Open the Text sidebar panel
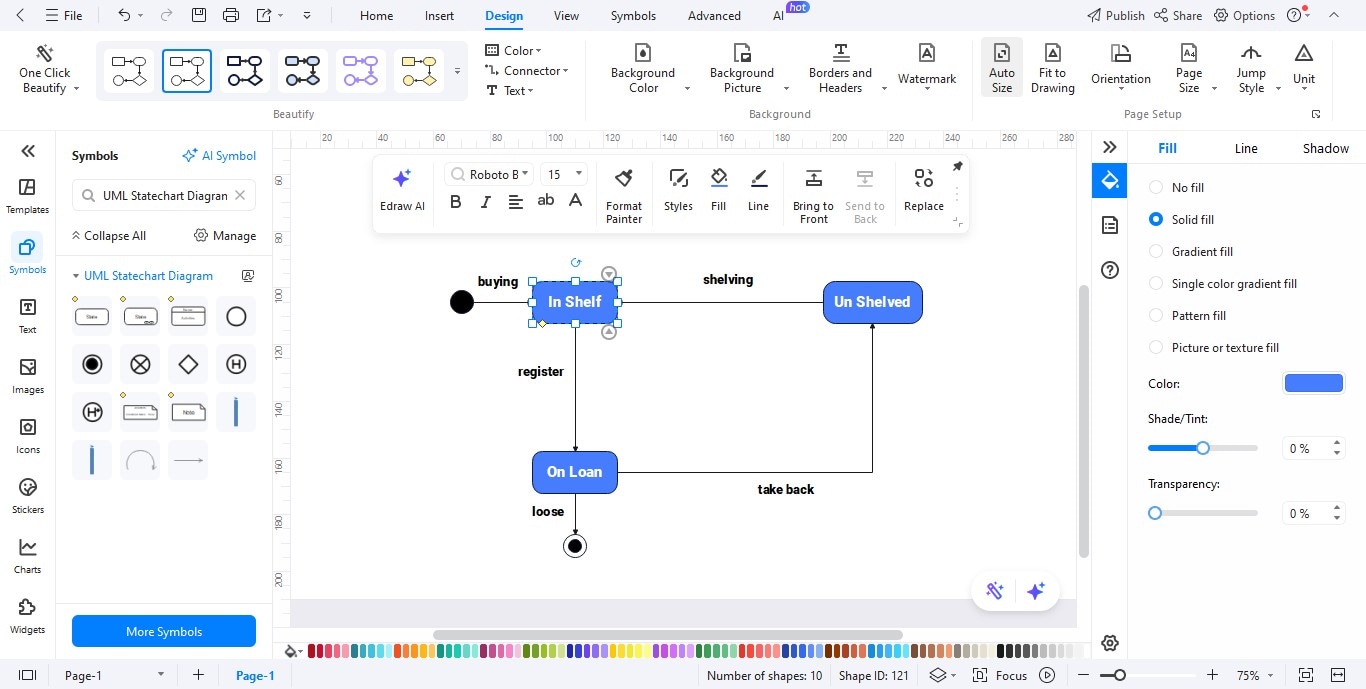The width and height of the screenshot is (1366, 689). 27,316
